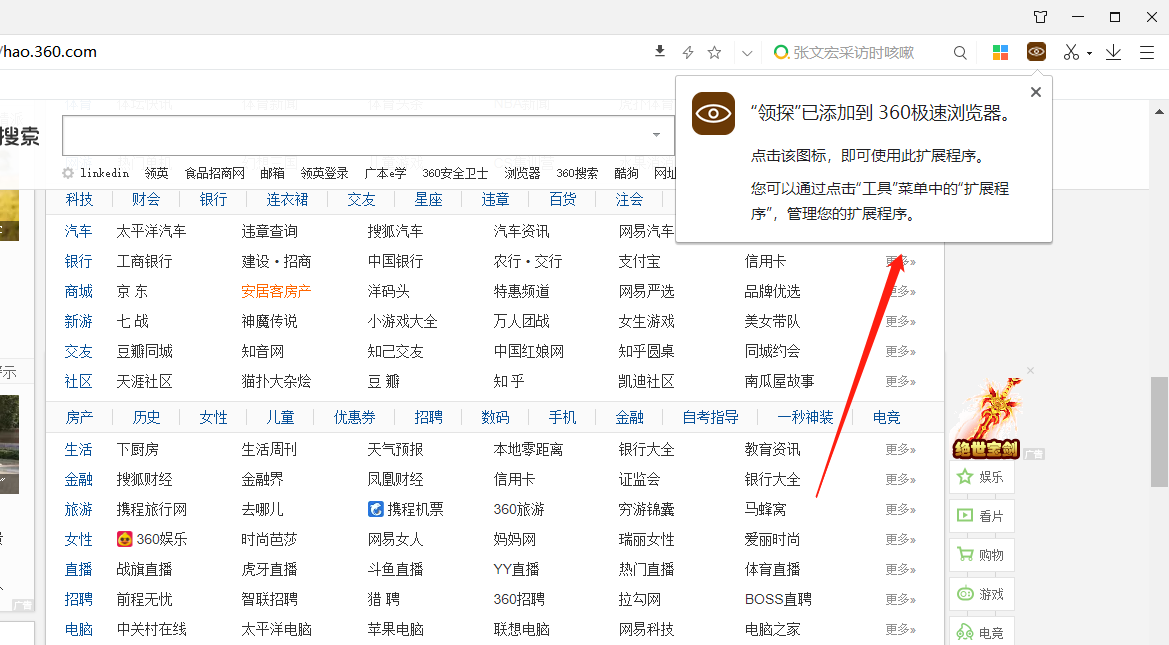Viewport: 1169px width, 645px height.
Task: Click the hao.360.com address bar URL
Action: tap(48, 52)
